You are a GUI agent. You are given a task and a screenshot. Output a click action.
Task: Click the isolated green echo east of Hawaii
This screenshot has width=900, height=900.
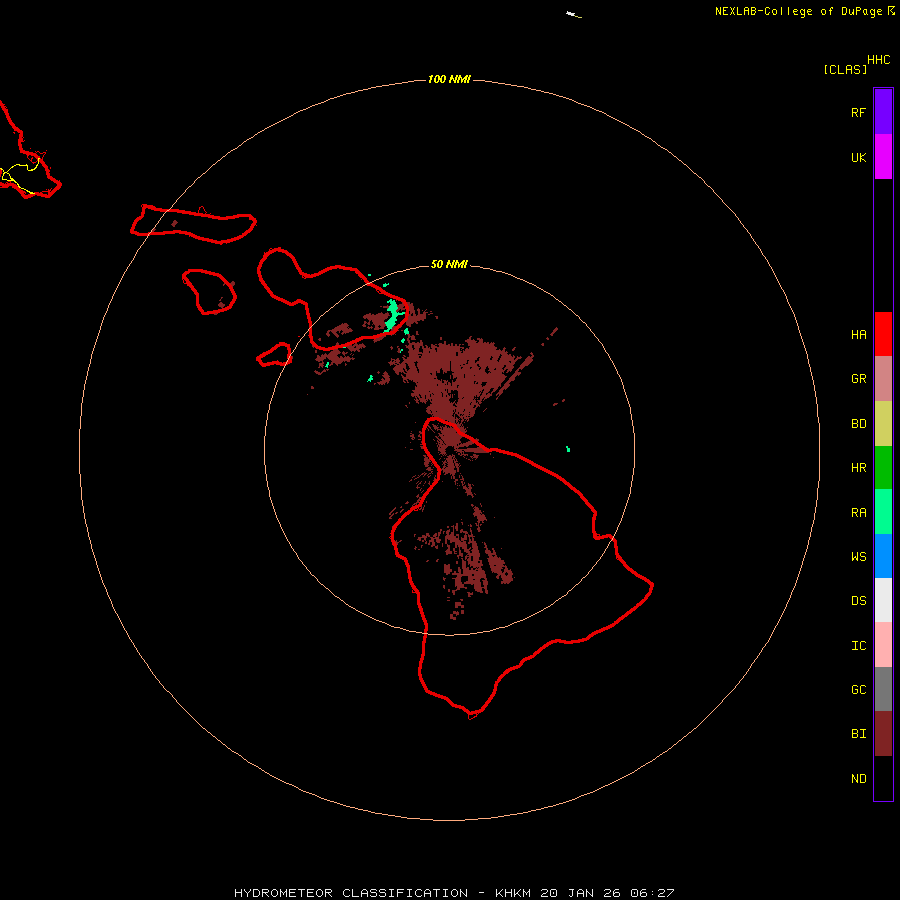coord(568,449)
